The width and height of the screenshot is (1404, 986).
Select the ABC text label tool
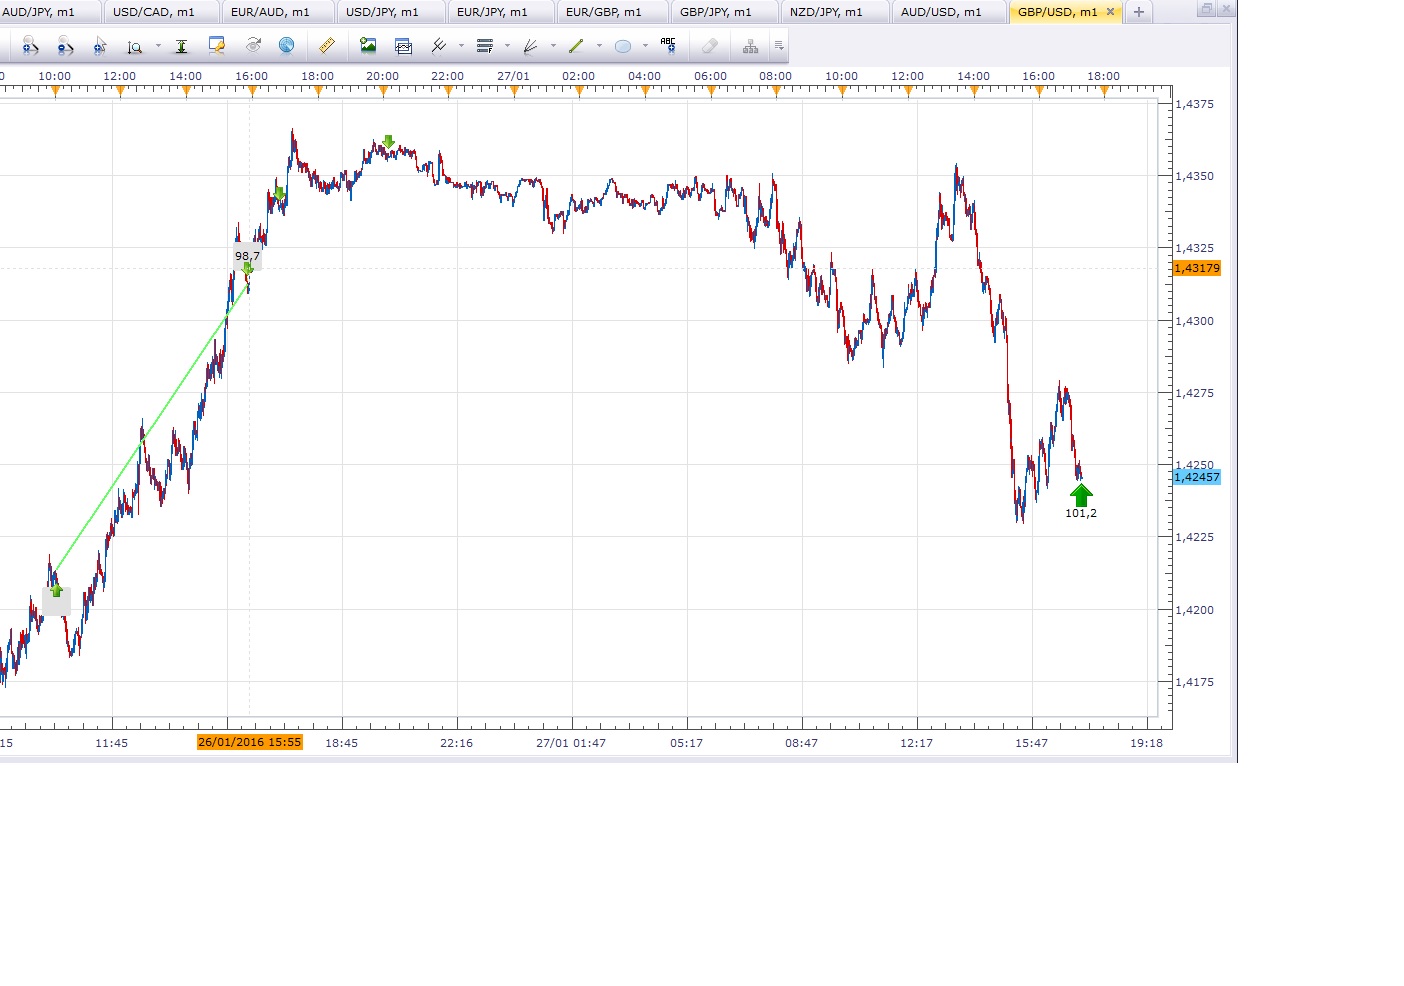coord(668,45)
